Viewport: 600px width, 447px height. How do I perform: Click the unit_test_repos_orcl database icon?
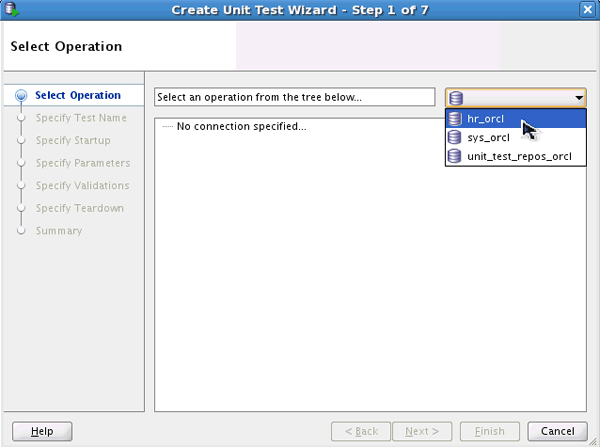(456, 156)
